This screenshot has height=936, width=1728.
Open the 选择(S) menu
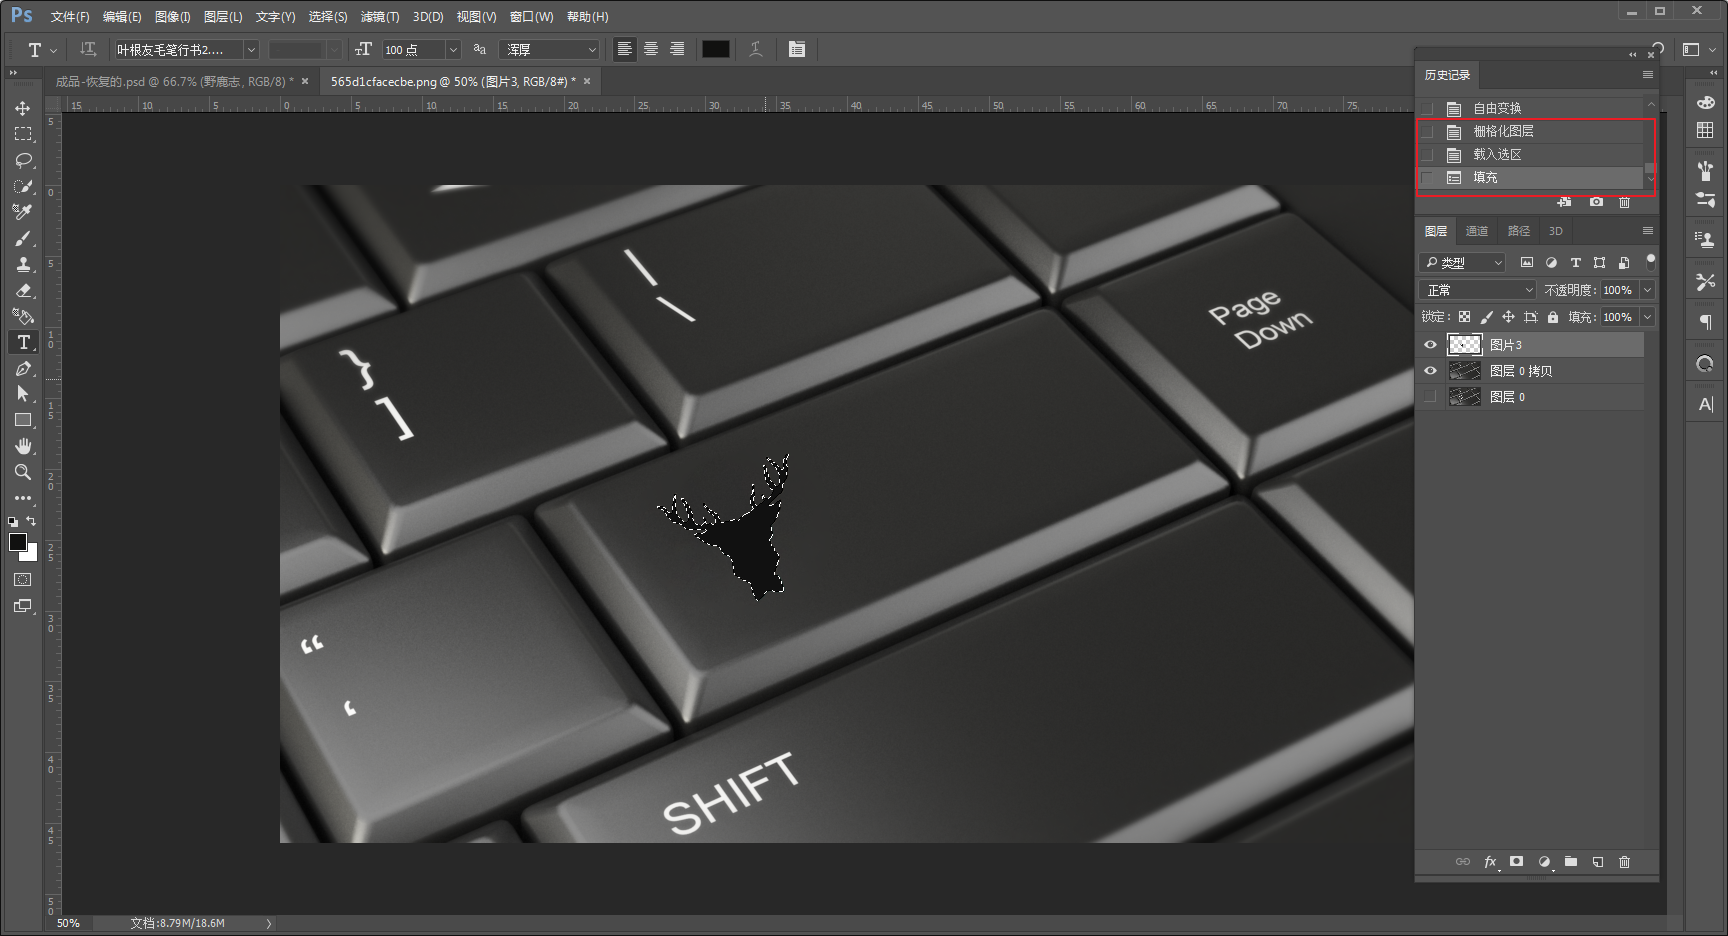click(328, 17)
